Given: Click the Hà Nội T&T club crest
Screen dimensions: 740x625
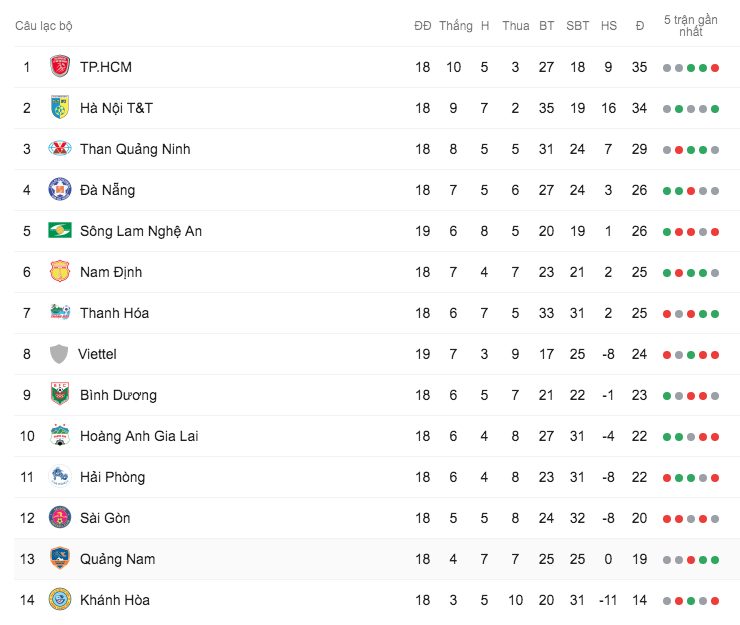Looking at the screenshot, I should pyautogui.click(x=60, y=108).
